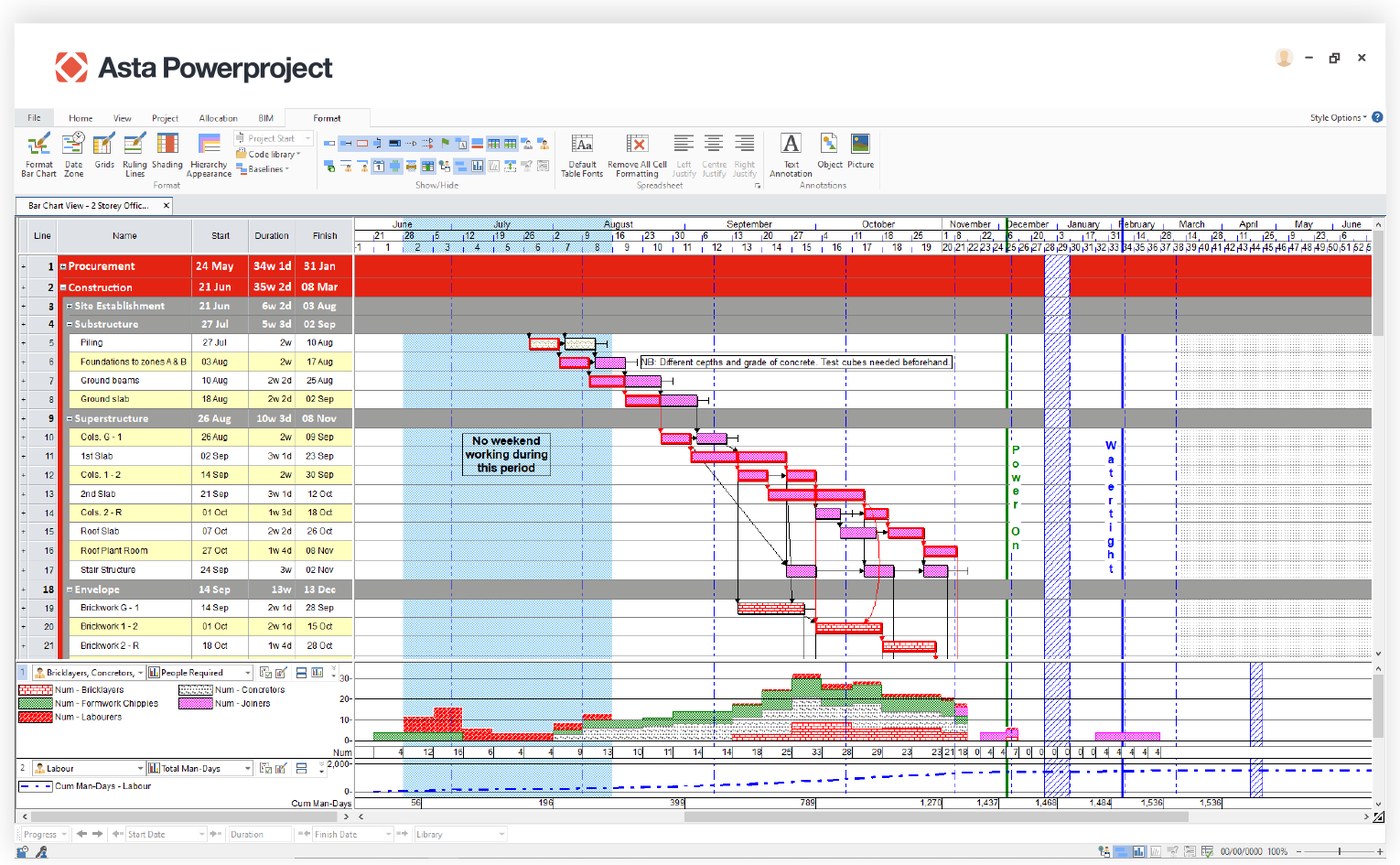This screenshot has height=865, width=1400.
Task: Click the user profile avatar
Action: (x=1284, y=58)
